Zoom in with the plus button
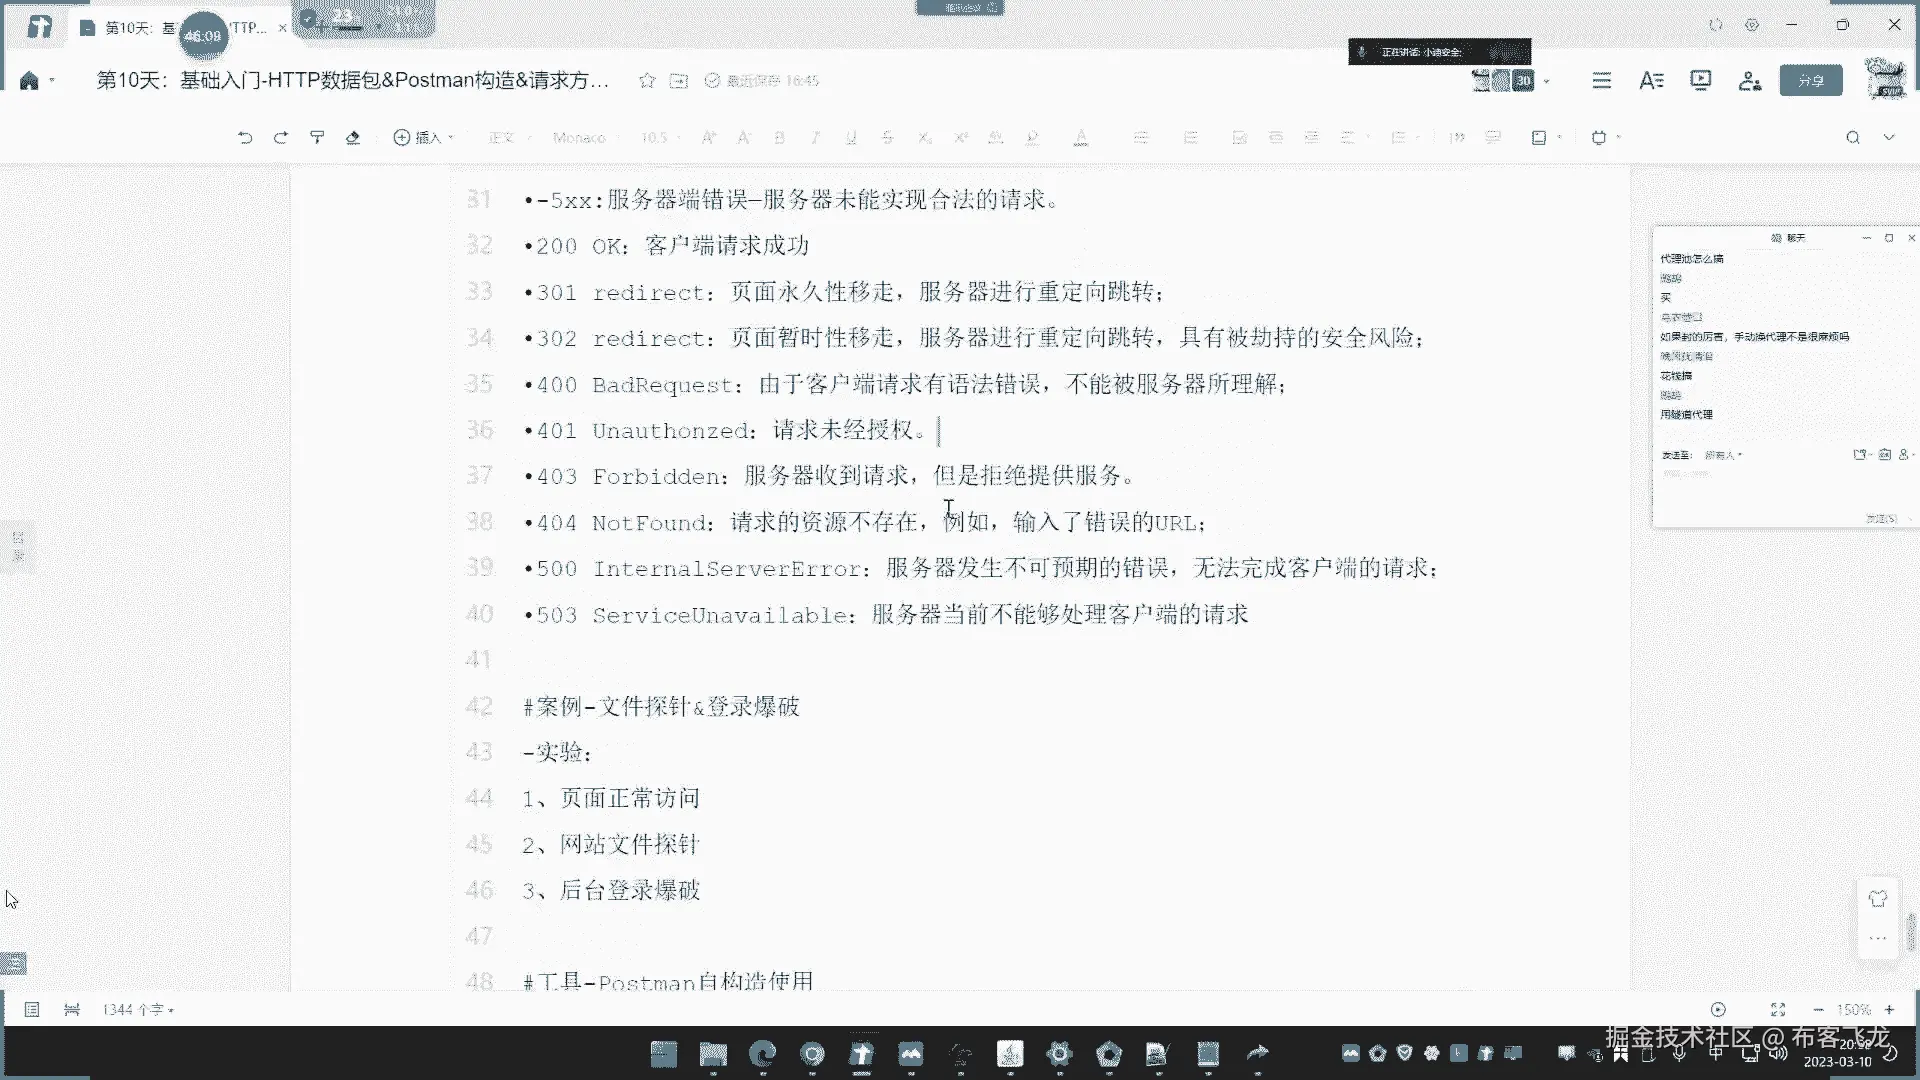Screen dimensions: 1920x1080 point(1889,1010)
